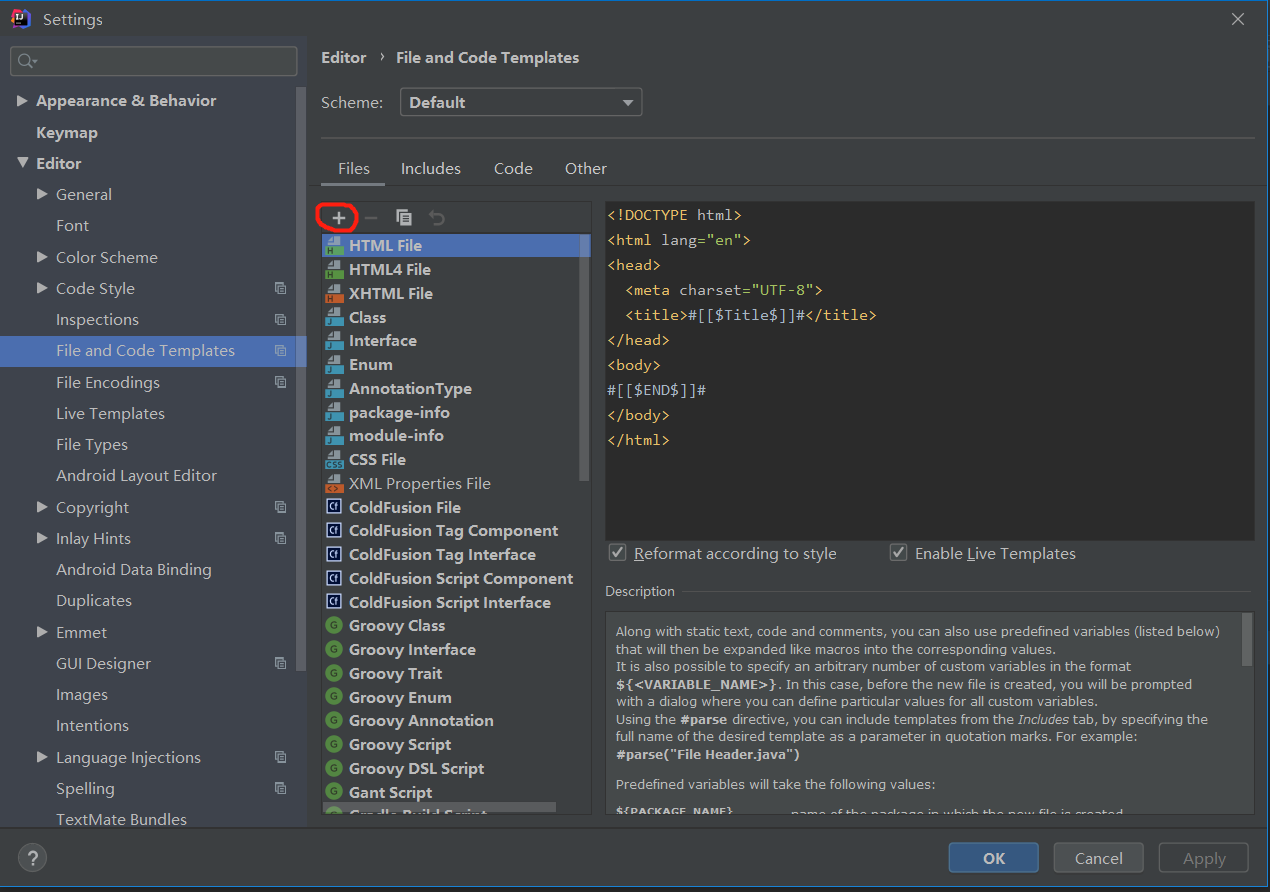The image size is (1270, 892).
Task: Click copy icon beside Code Style
Action: 280,289
